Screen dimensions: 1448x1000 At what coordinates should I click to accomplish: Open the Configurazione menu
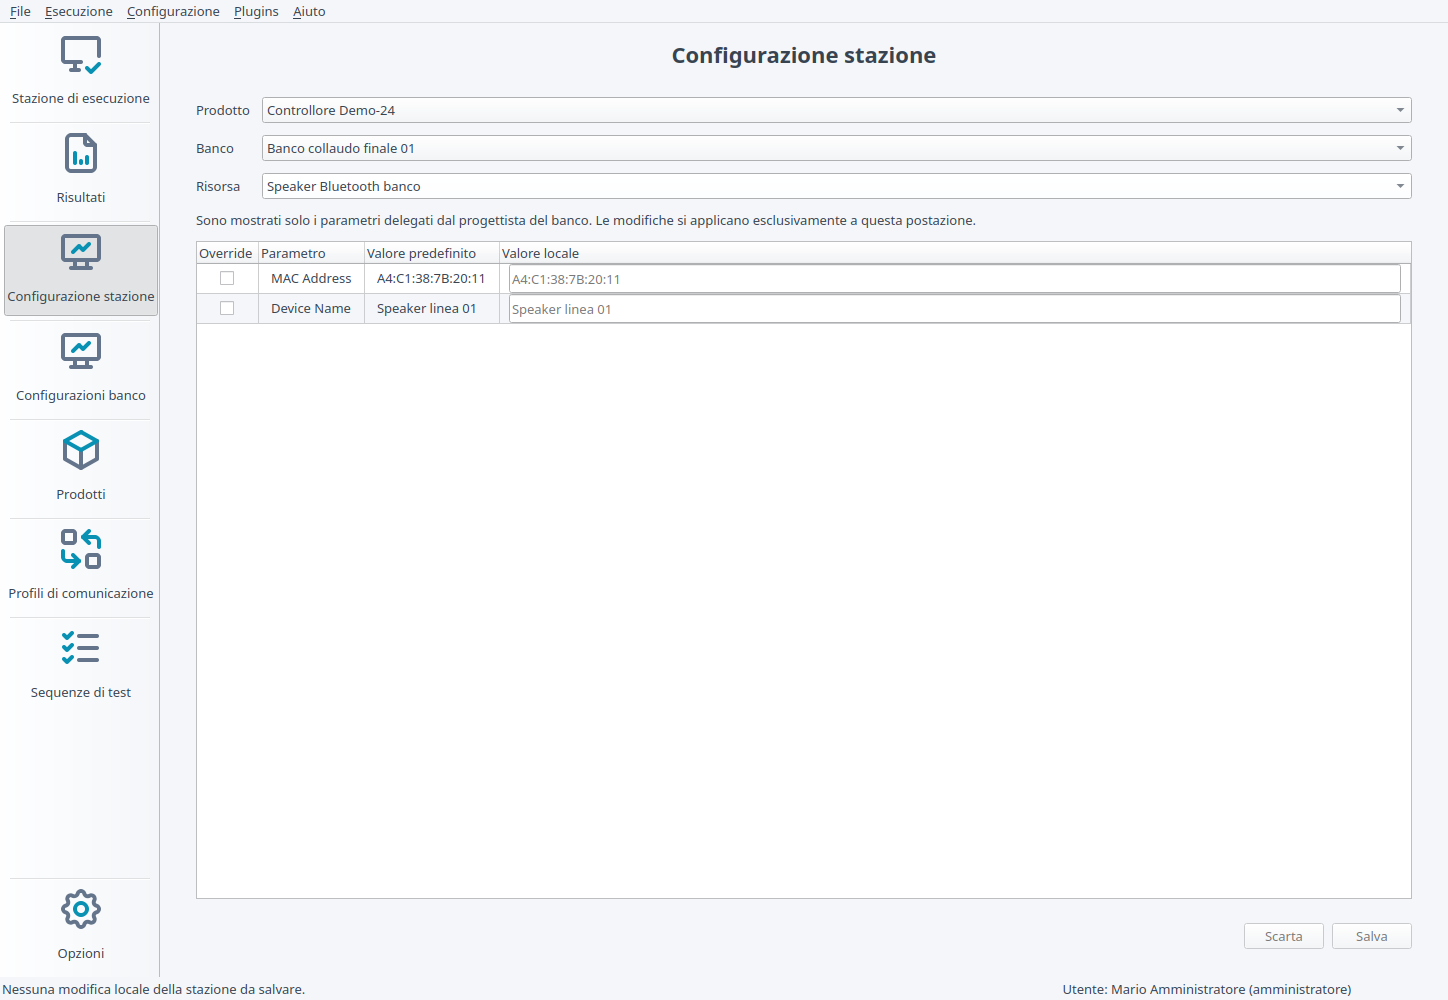point(173,11)
